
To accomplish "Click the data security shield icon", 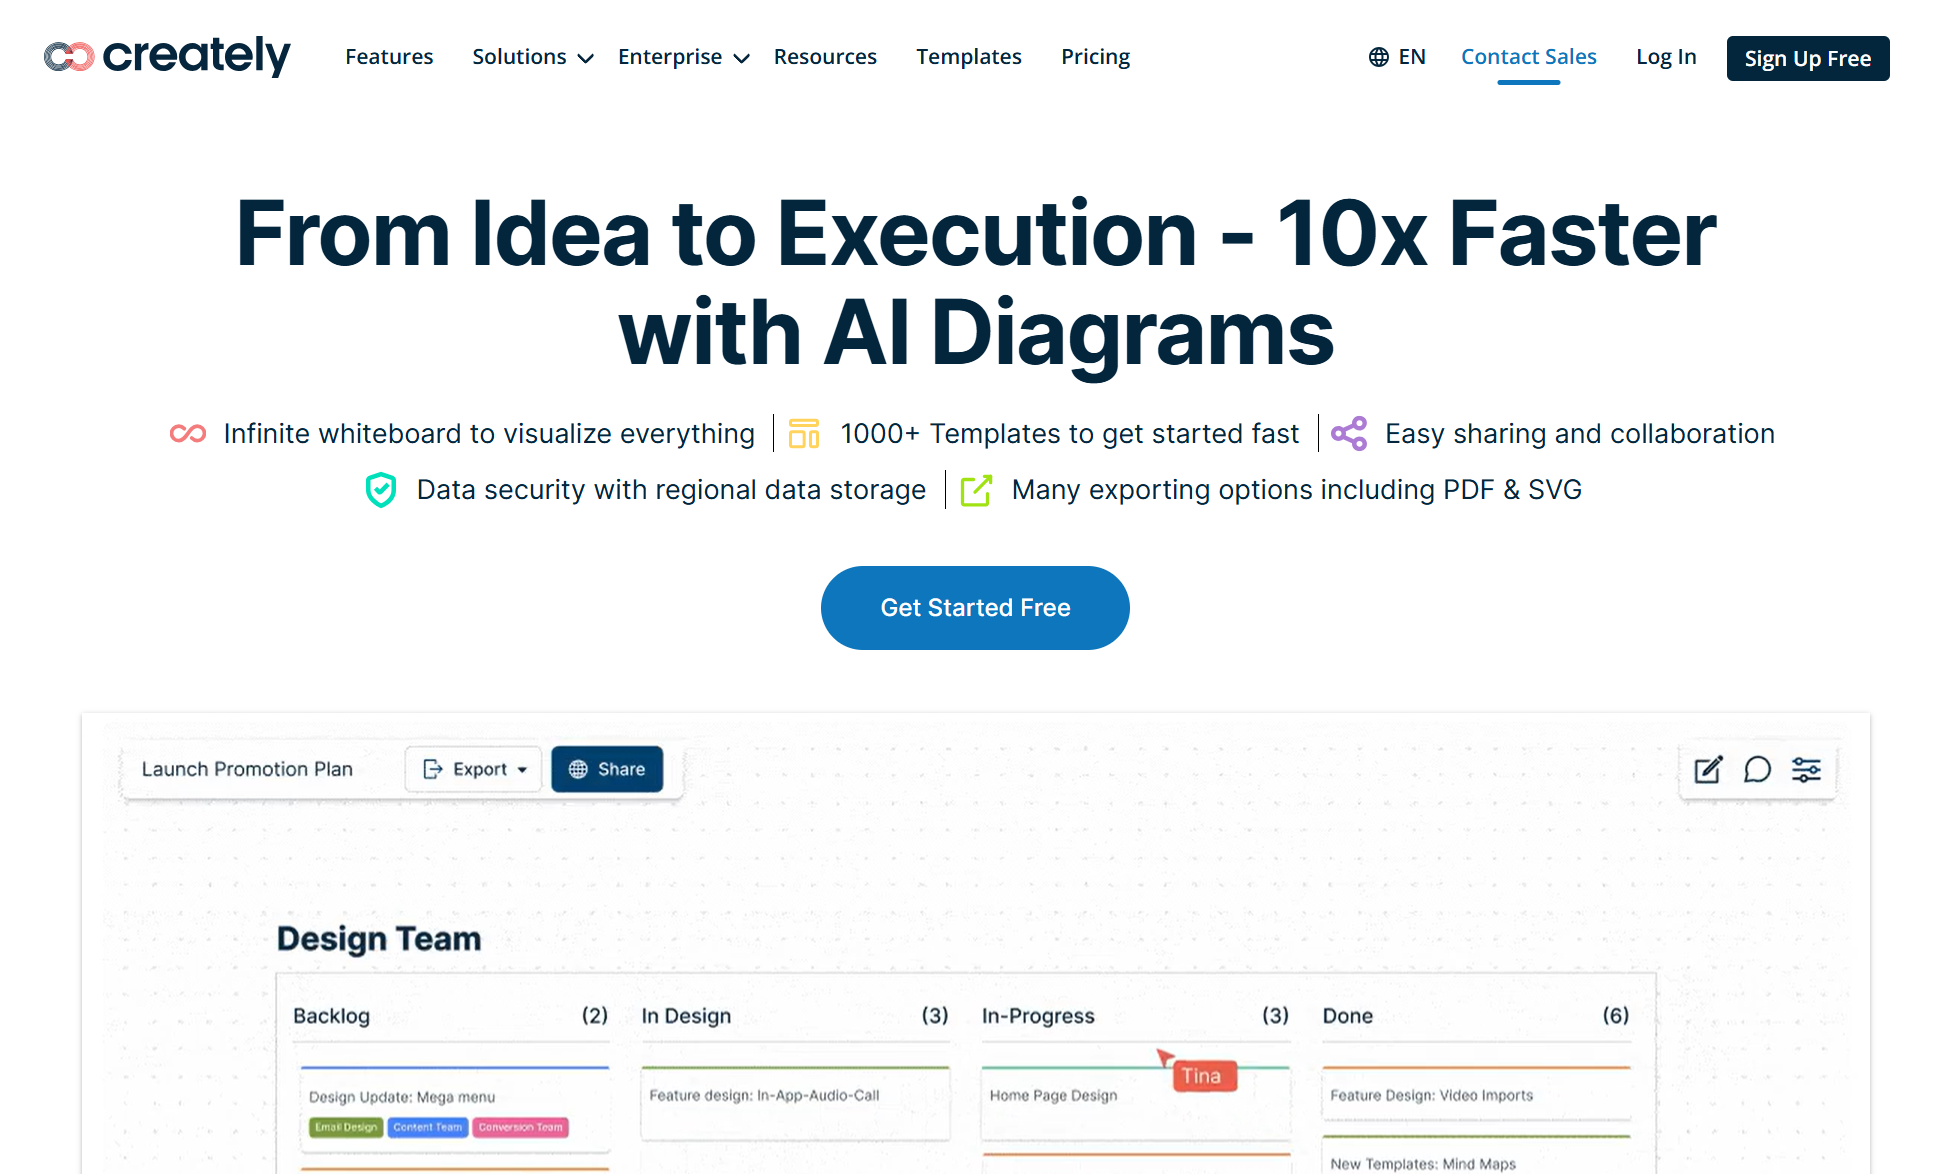I will 381,489.
